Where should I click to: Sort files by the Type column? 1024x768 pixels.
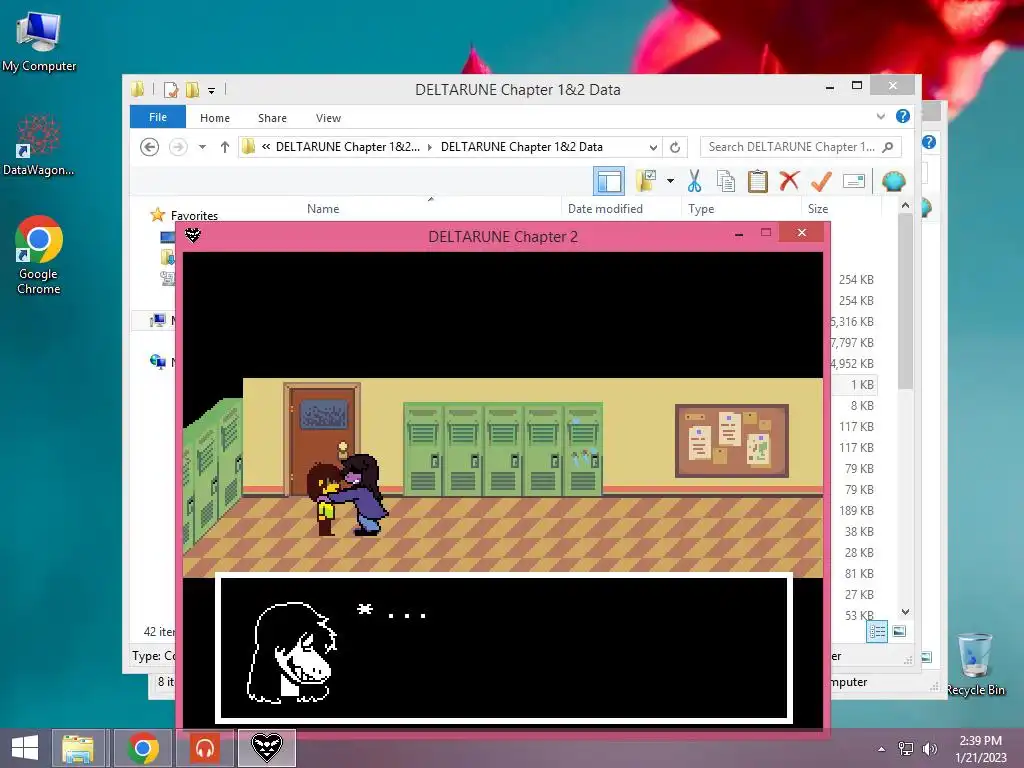point(701,208)
